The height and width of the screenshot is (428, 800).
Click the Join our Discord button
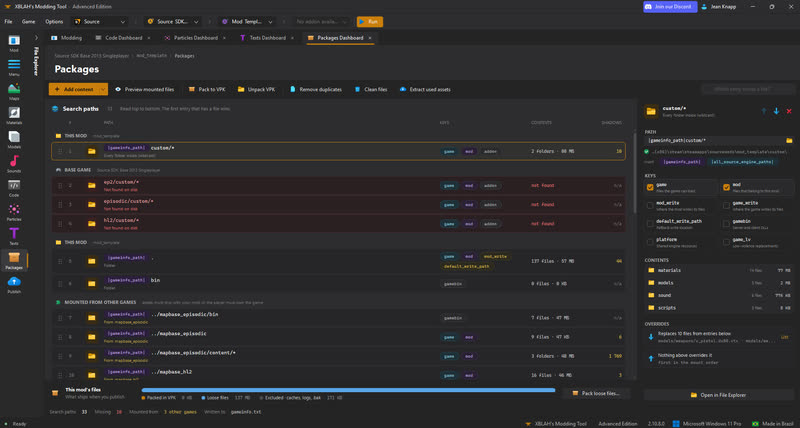(669, 7)
